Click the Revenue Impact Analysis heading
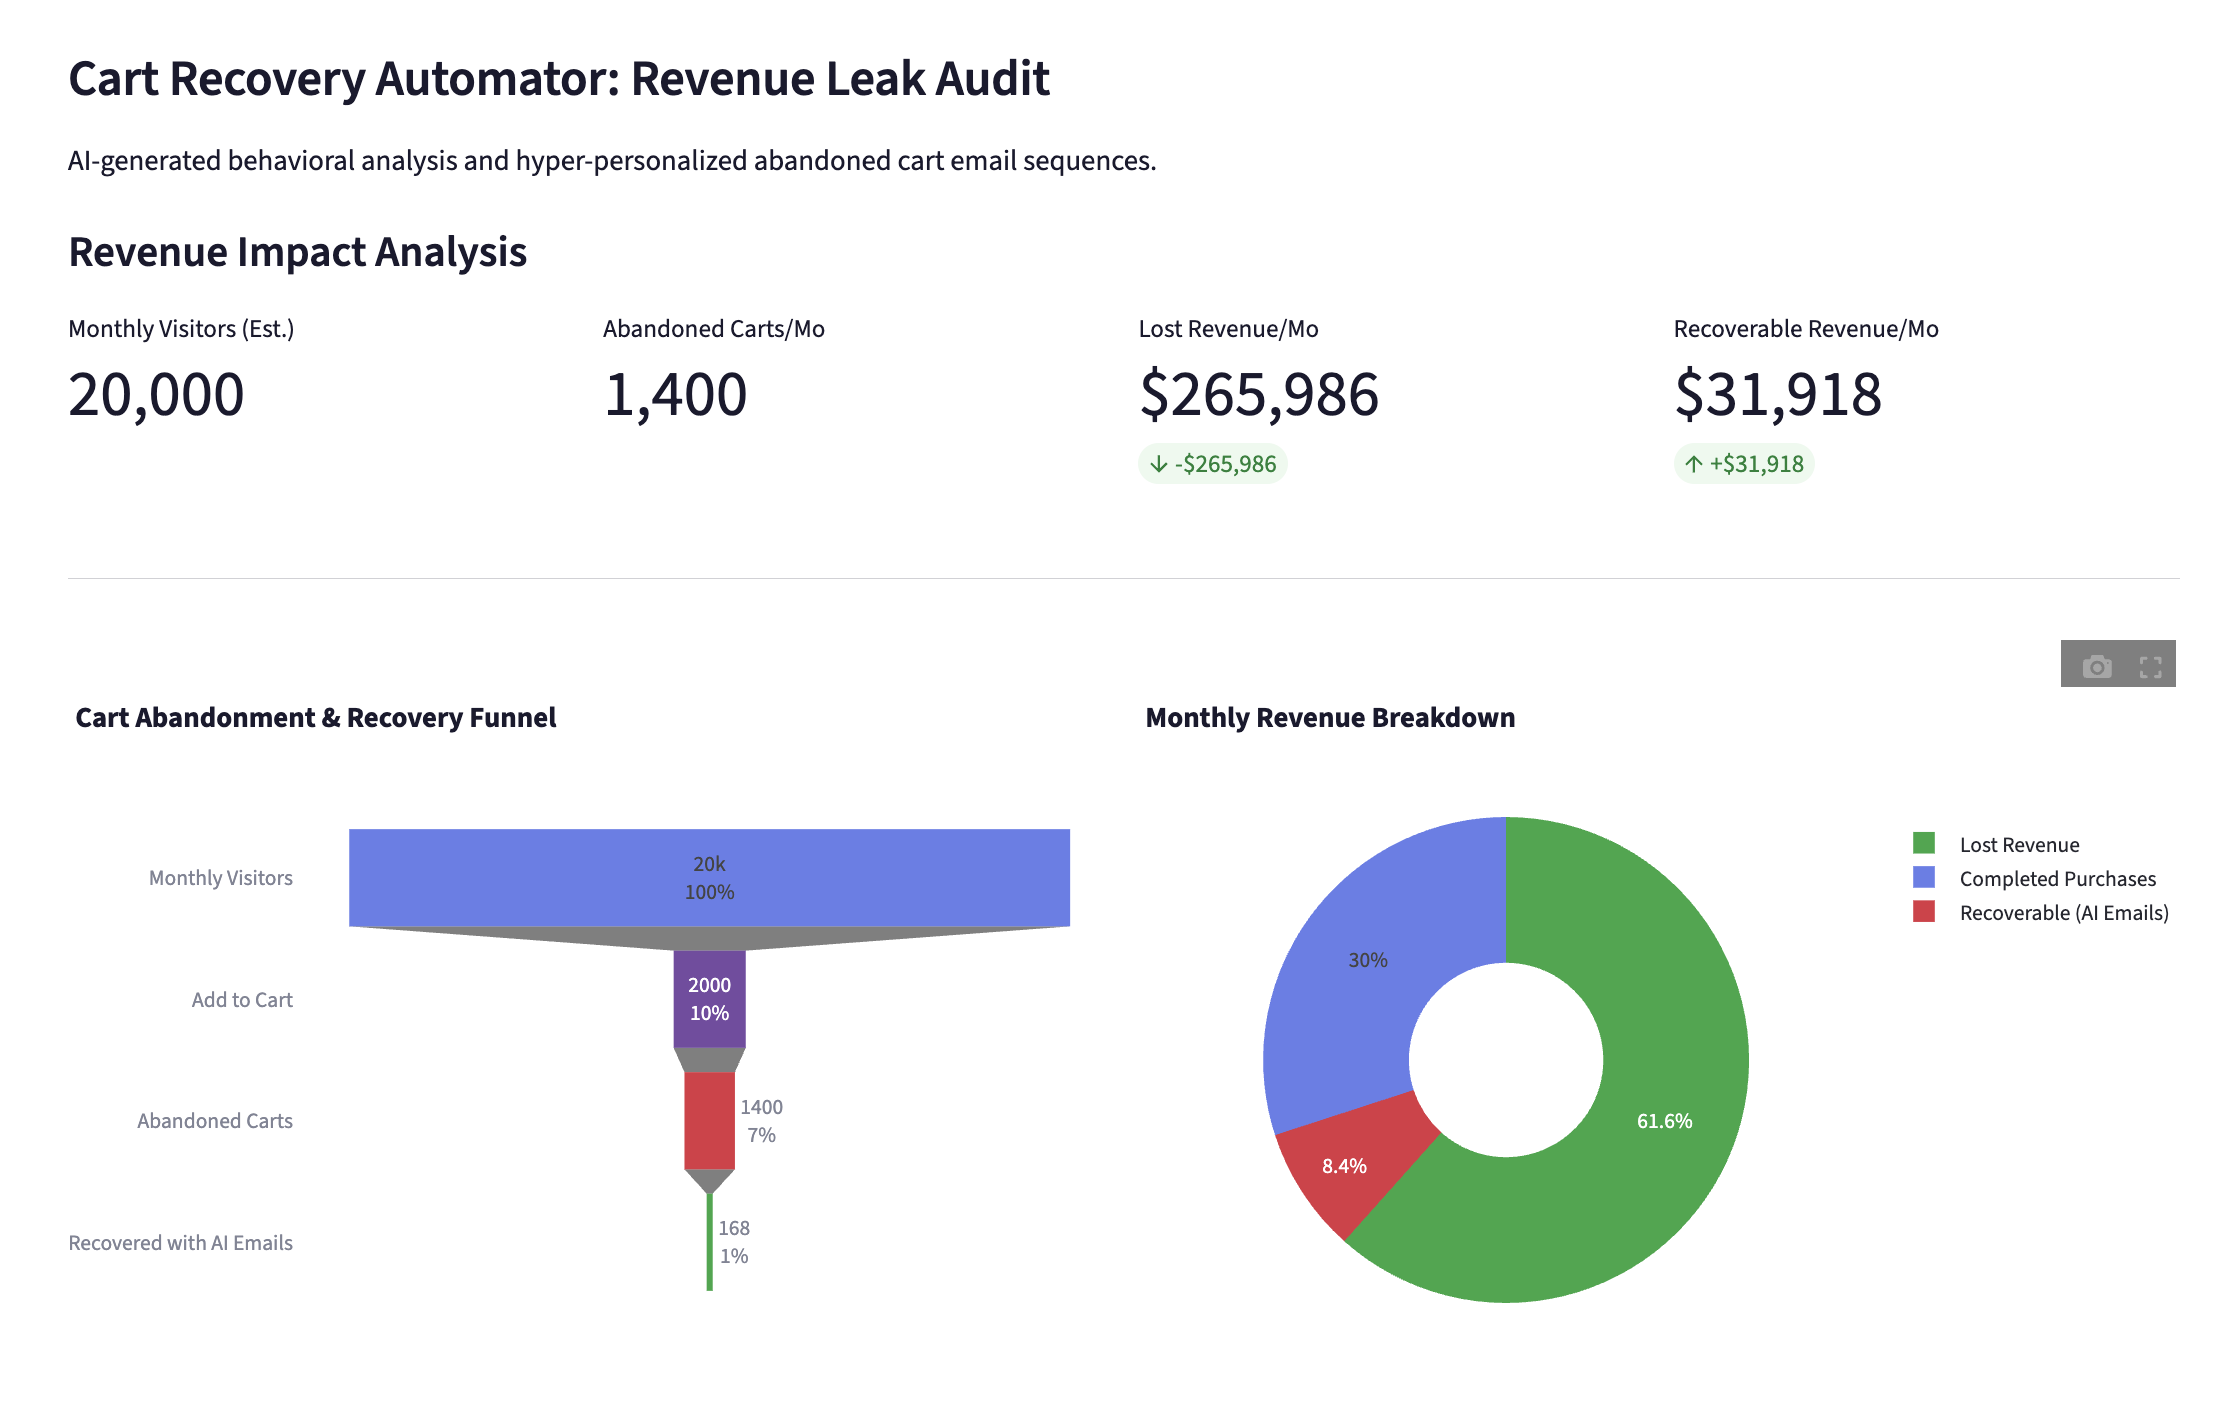 (x=297, y=252)
